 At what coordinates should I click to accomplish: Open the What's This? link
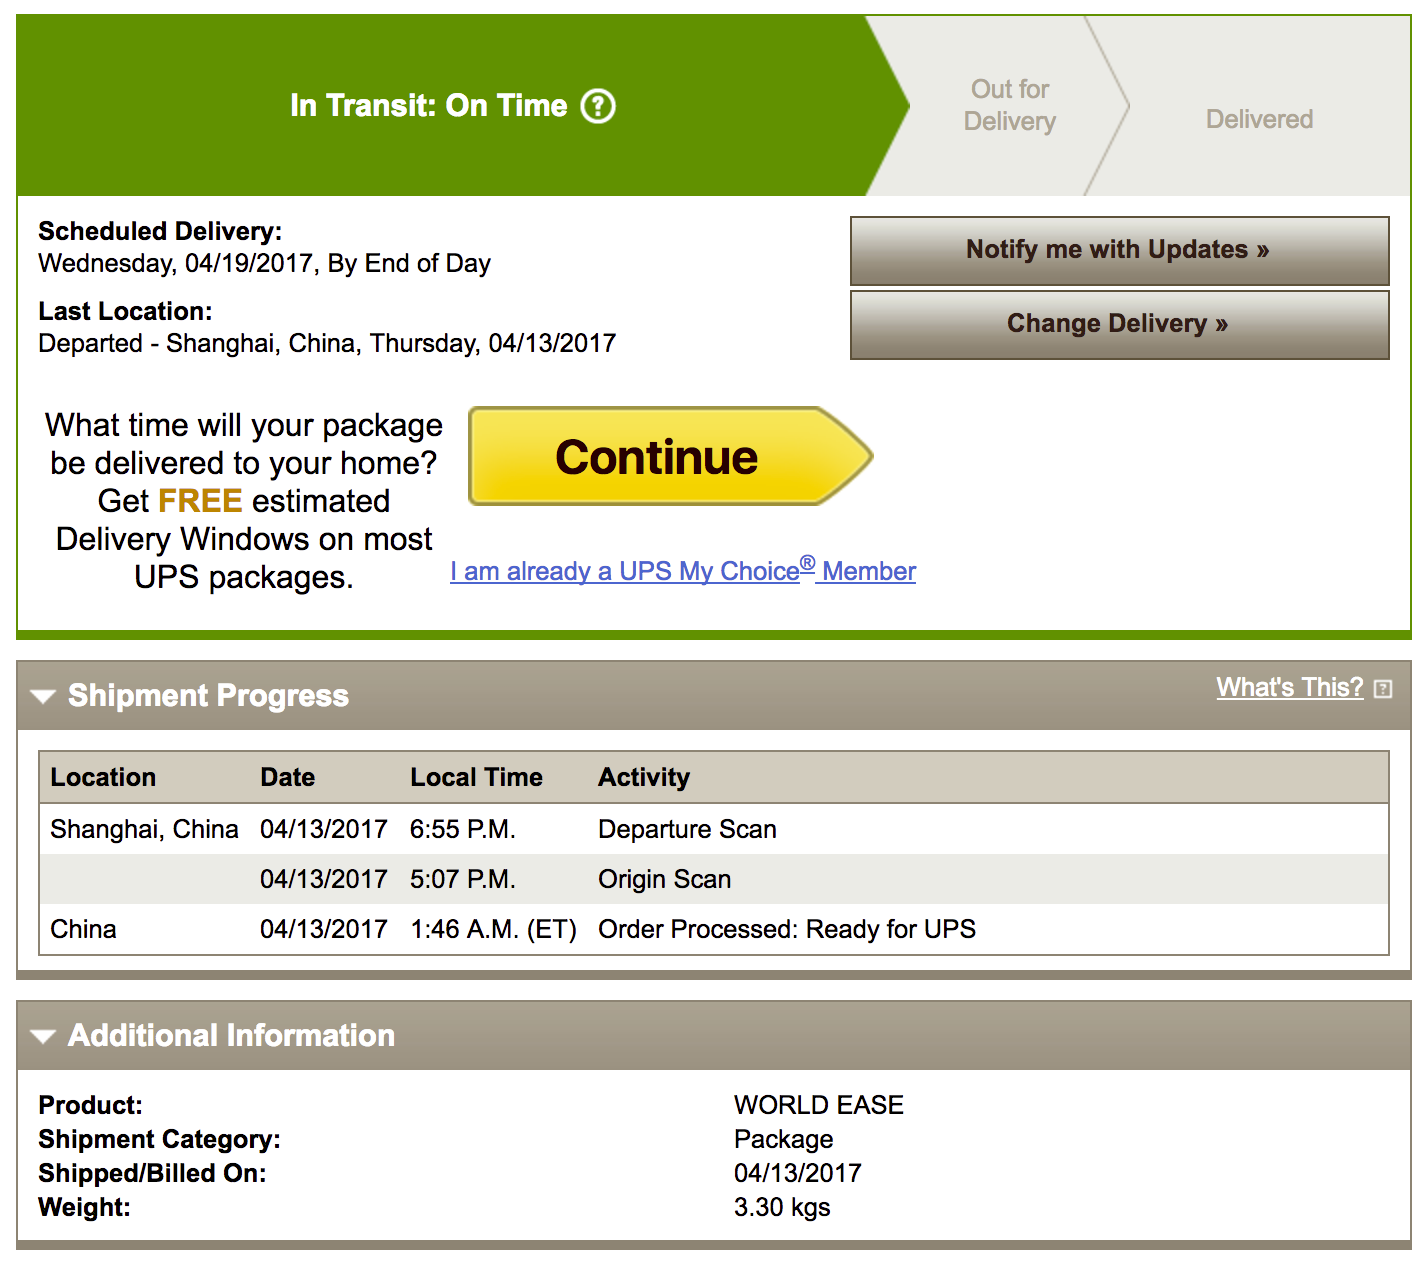(x=1289, y=688)
